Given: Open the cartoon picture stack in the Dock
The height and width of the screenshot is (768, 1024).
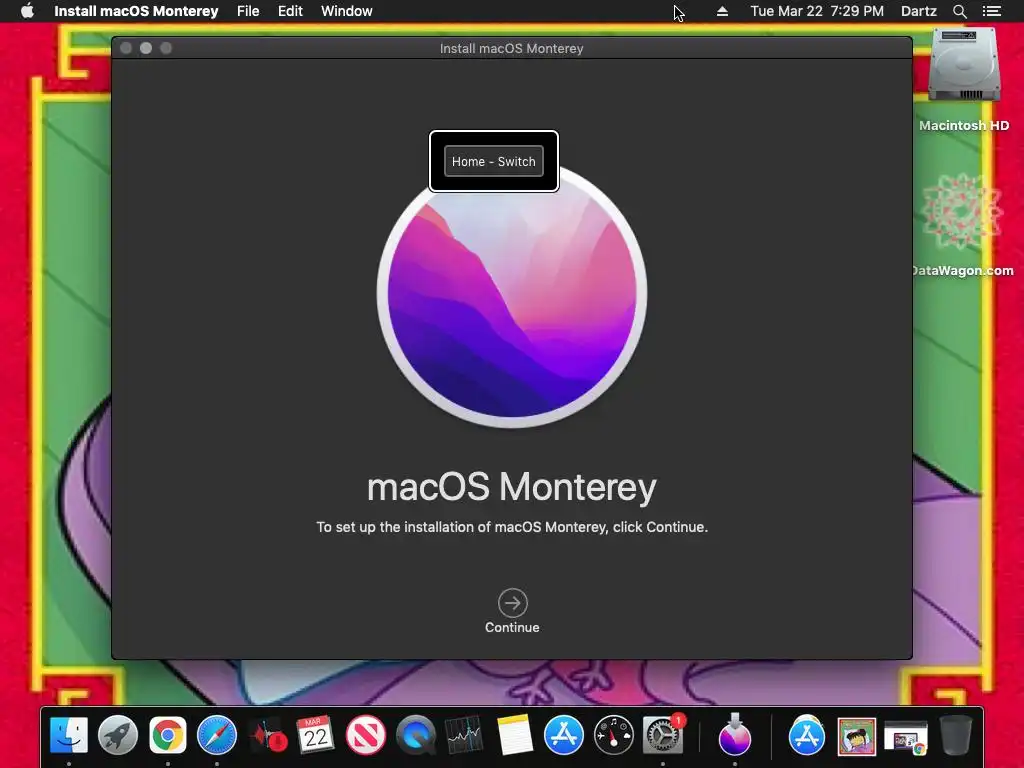Looking at the screenshot, I should click(857, 735).
